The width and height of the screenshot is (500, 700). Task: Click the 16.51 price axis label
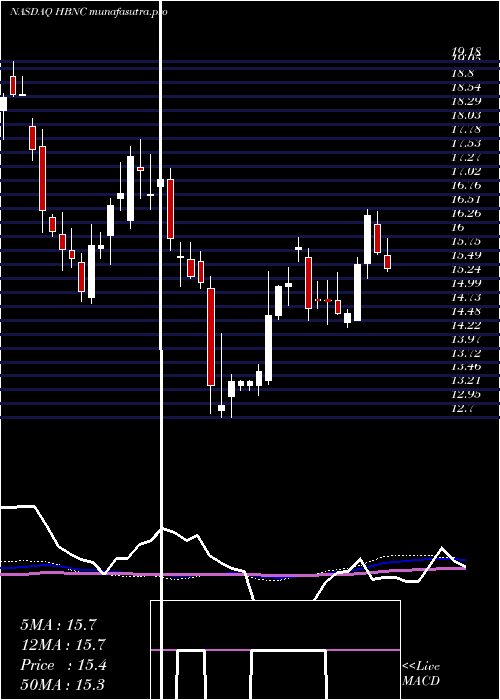coord(466,199)
